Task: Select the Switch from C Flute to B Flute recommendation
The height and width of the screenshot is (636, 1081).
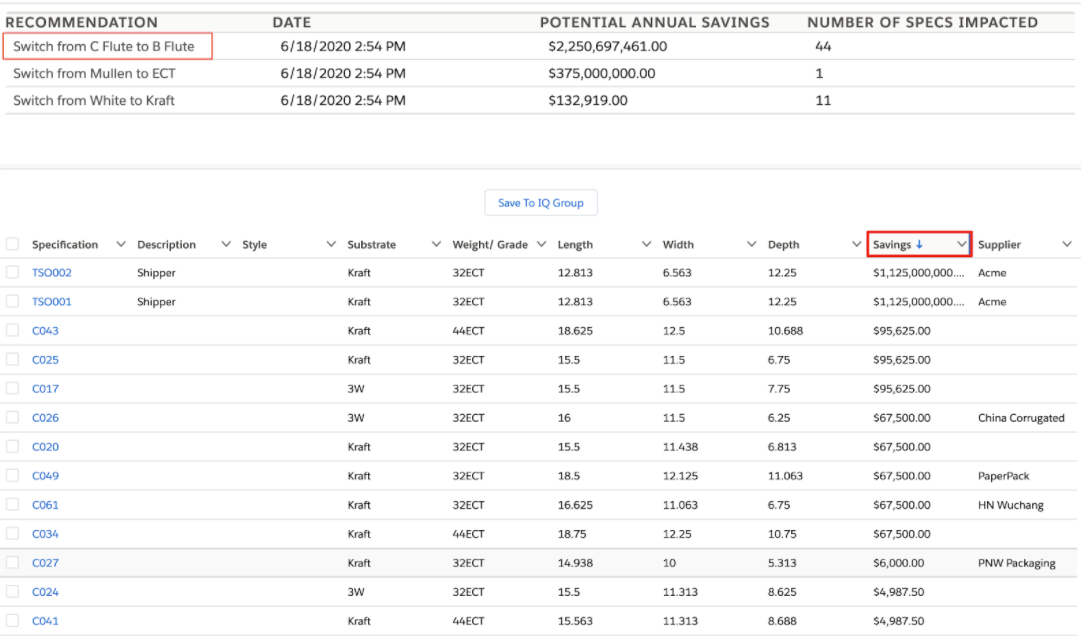Action: click(x=104, y=47)
